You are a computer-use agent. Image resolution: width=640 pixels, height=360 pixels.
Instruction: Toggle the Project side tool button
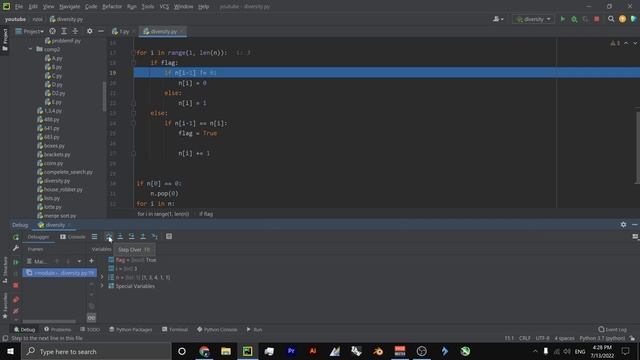[x=5, y=40]
